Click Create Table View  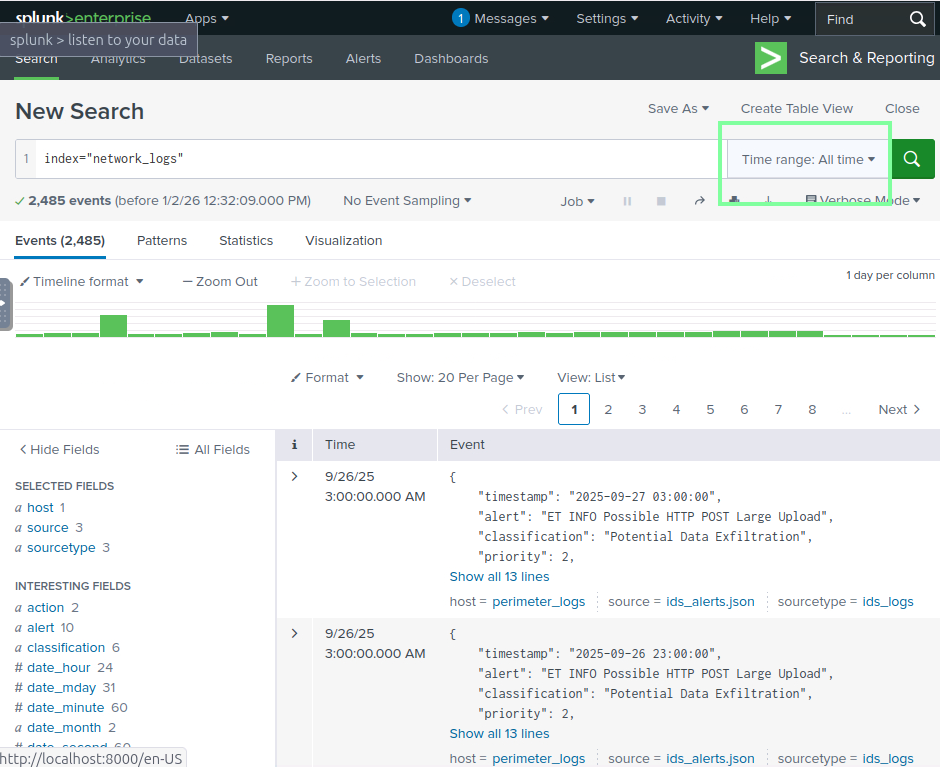click(x=796, y=109)
